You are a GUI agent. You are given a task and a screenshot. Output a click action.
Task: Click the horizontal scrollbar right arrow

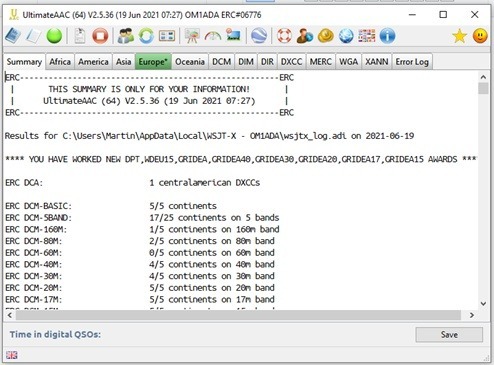click(472, 315)
